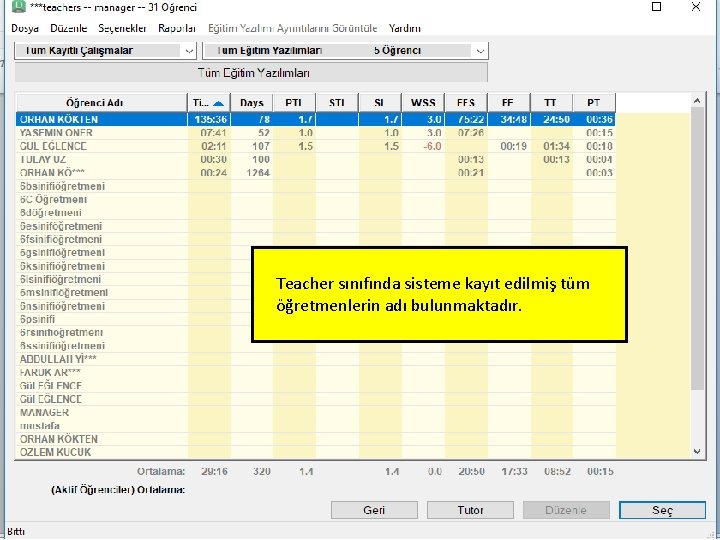
Task: Sort by FFS column header
Action: [466, 103]
